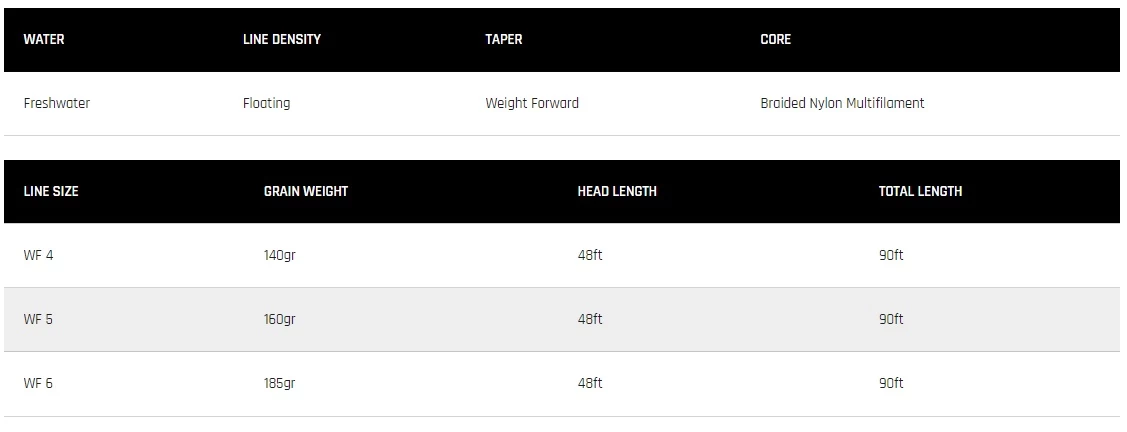This screenshot has height=432, width=1127.
Task: Select the WF 6 row label
Action: 39,383
